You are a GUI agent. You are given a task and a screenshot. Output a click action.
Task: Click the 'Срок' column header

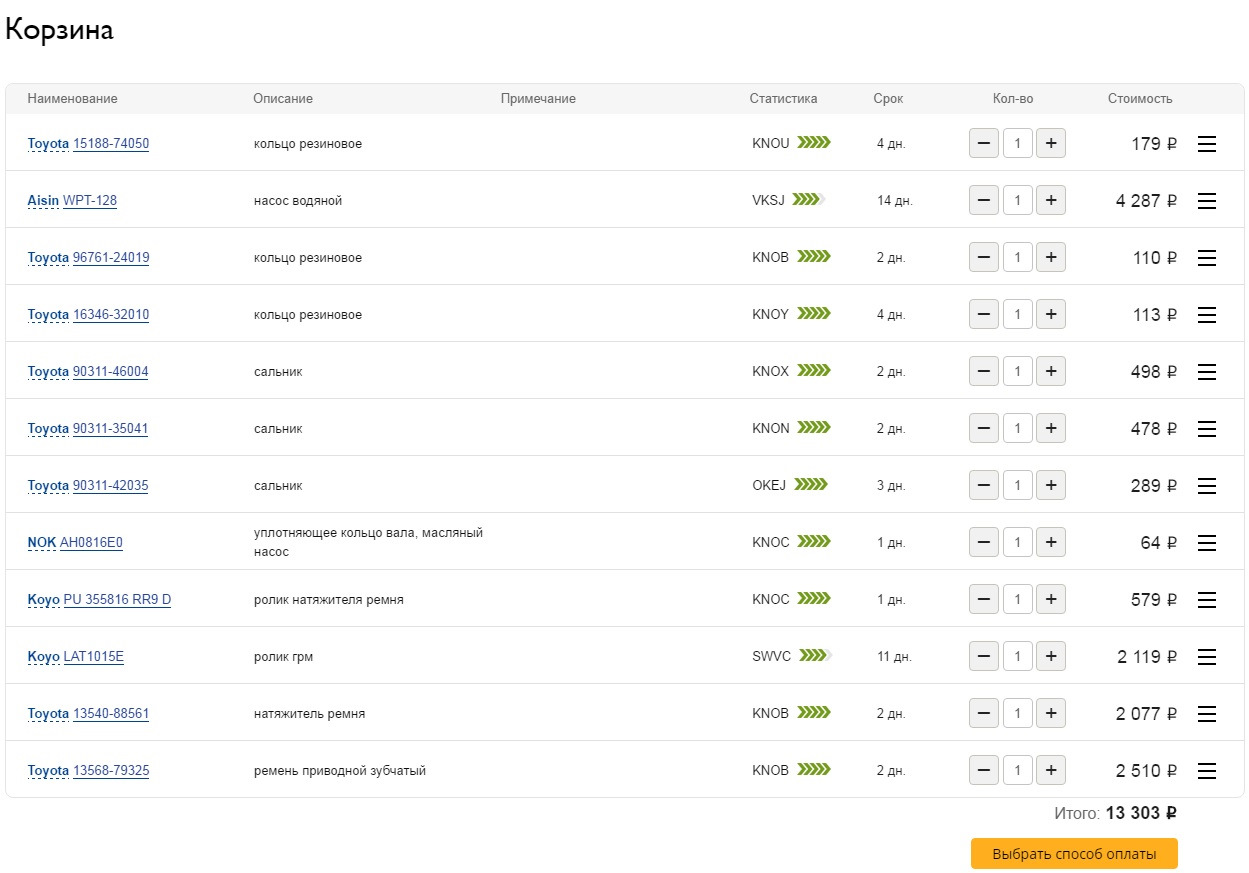tap(887, 99)
